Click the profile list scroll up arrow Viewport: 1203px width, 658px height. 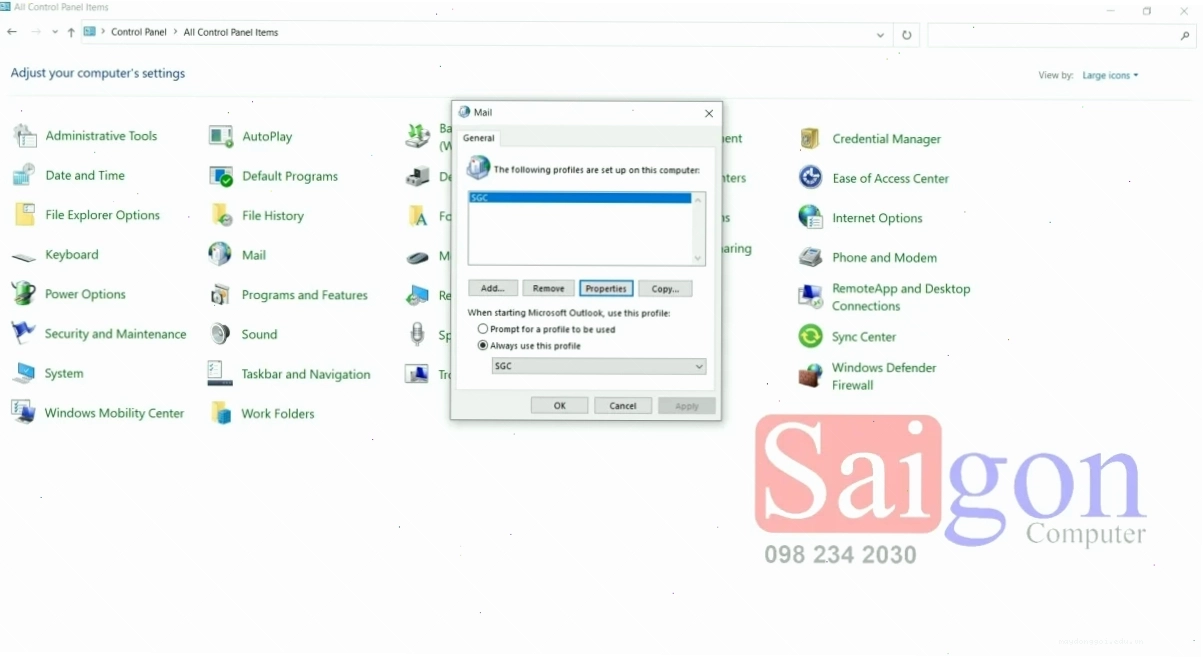pyautogui.click(x=698, y=199)
